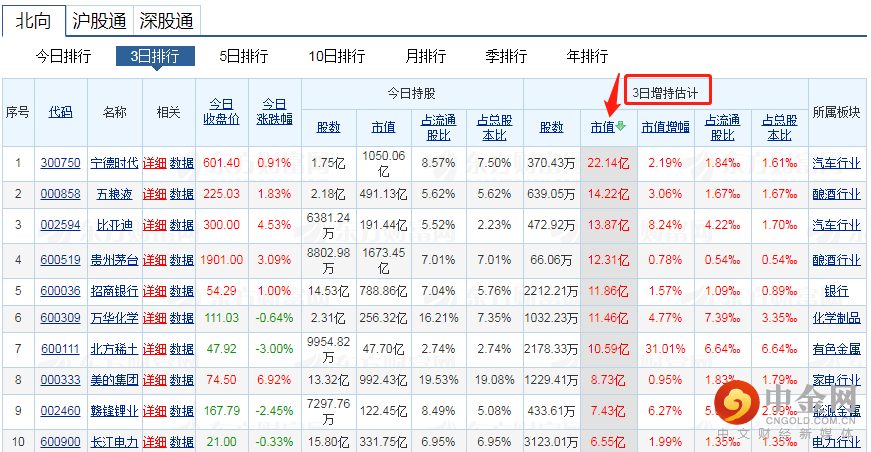
Task: Open stock code 000333
Action: click(61, 380)
